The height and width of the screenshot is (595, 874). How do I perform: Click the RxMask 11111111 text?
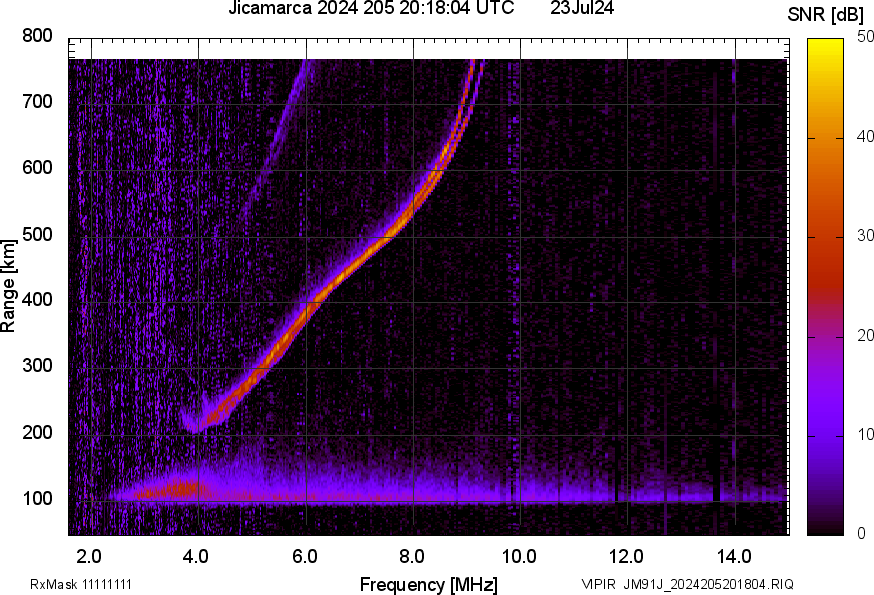(81, 584)
